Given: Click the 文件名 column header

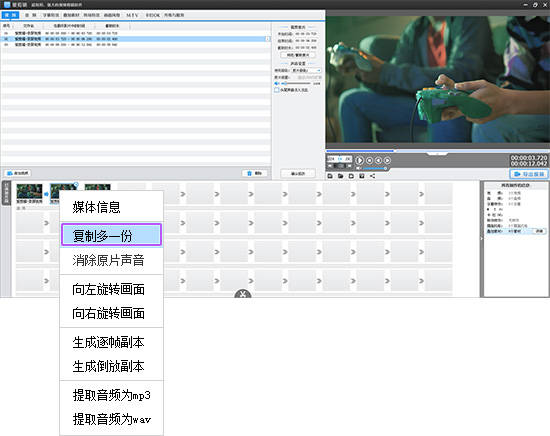Looking at the screenshot, I should pyautogui.click(x=28, y=26).
